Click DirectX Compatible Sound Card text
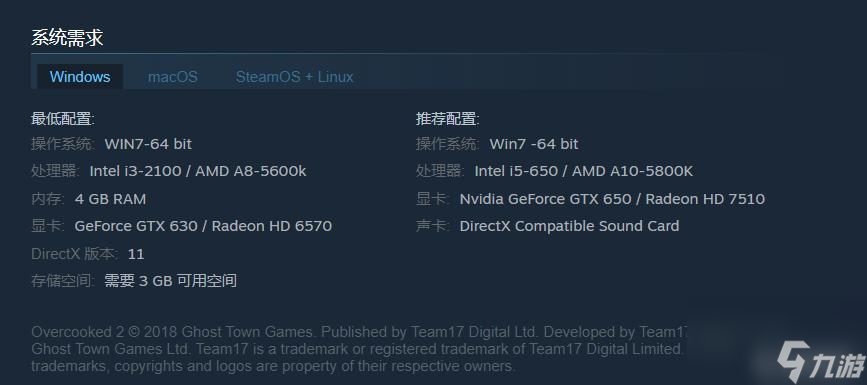The width and height of the screenshot is (867, 385). pos(570,226)
